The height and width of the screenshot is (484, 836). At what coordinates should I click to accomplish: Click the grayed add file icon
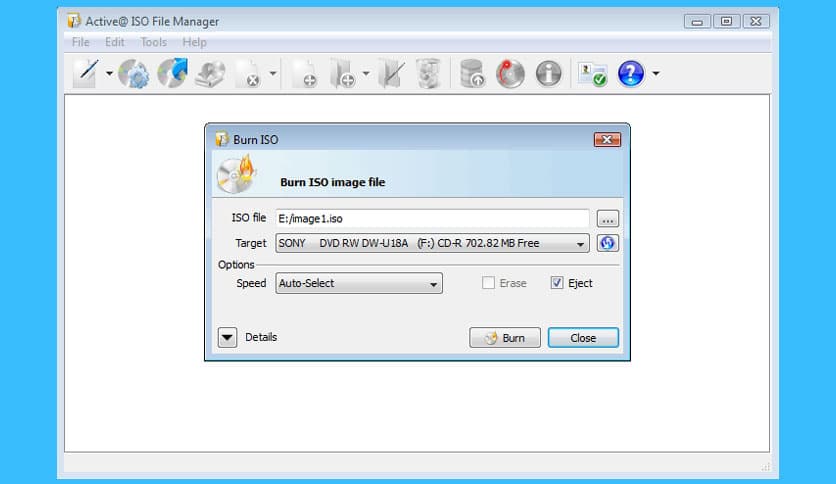(x=304, y=74)
